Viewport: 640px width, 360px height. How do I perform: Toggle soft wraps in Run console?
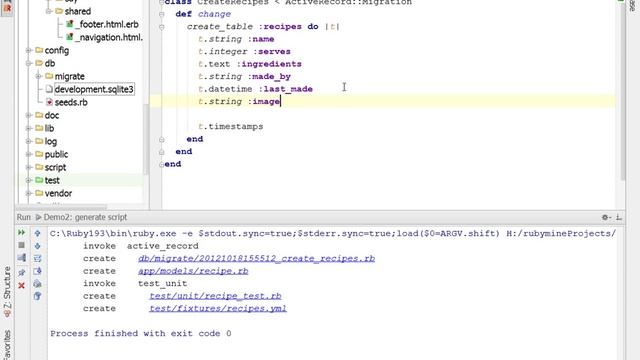[x=38, y=258]
